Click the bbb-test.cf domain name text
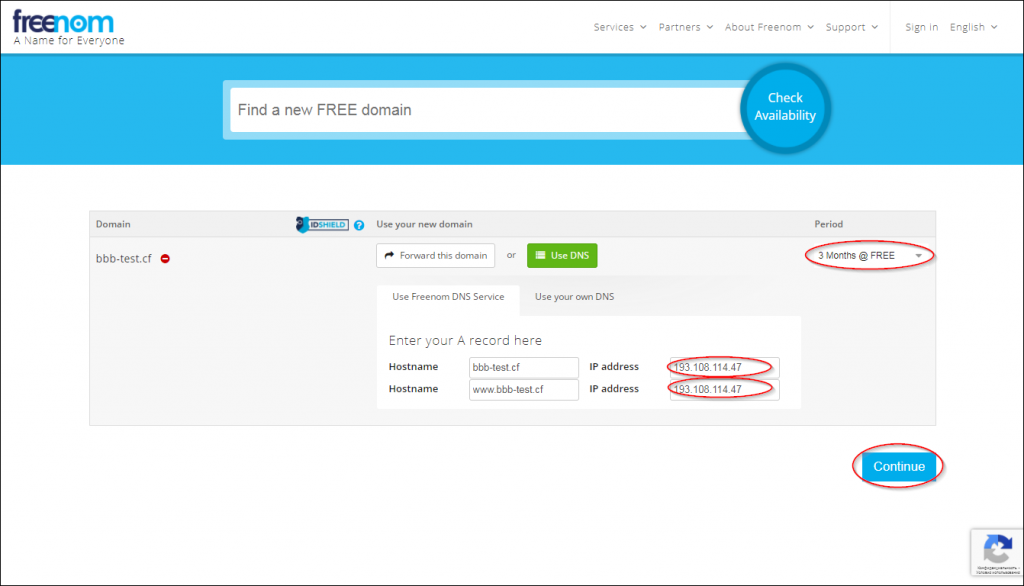Image resolution: width=1024 pixels, height=586 pixels. coord(123,259)
